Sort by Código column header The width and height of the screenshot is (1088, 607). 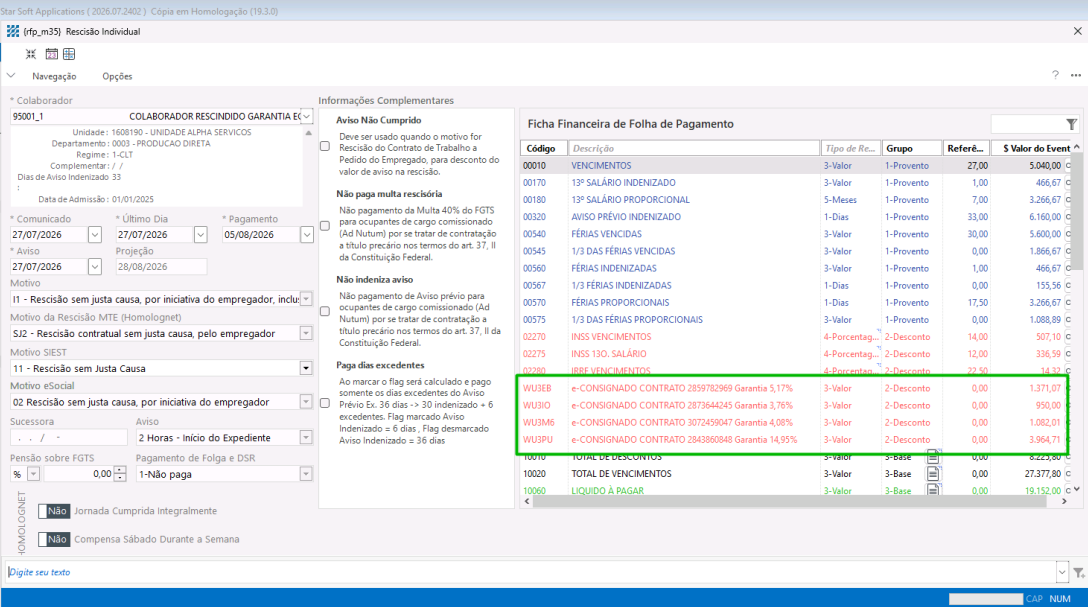click(x=544, y=148)
